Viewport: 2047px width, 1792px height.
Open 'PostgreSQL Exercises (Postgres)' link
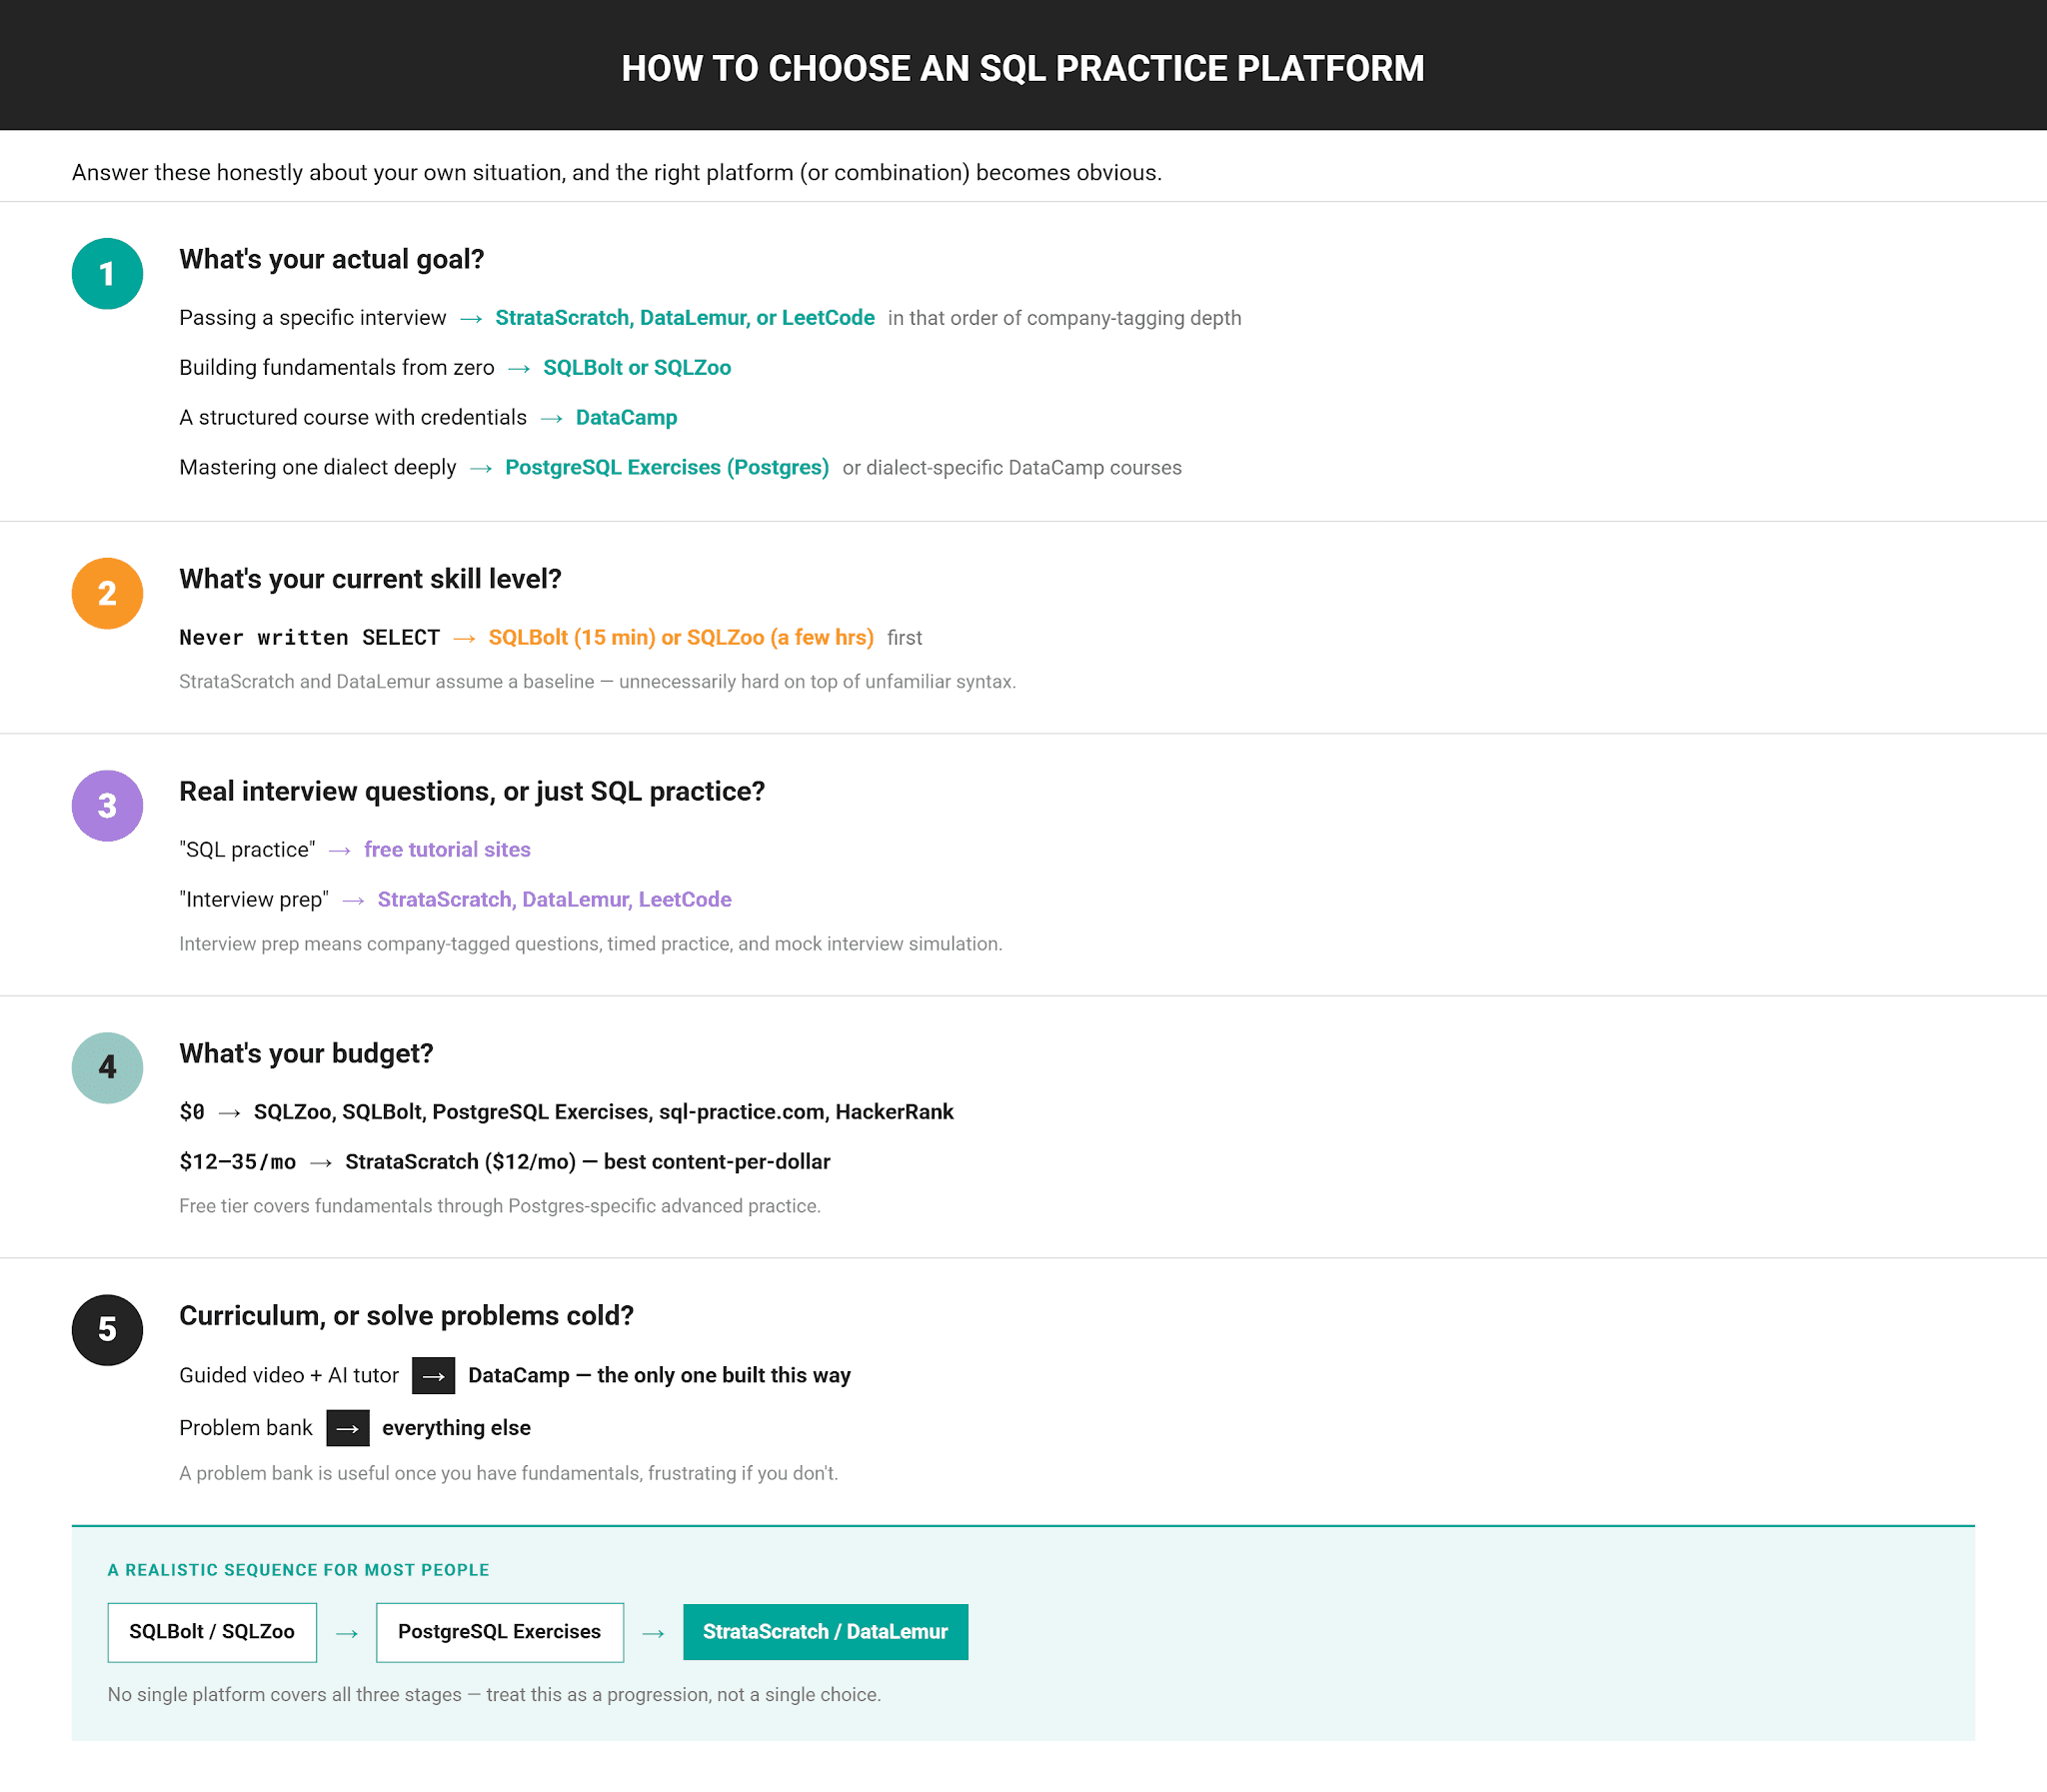coord(667,468)
